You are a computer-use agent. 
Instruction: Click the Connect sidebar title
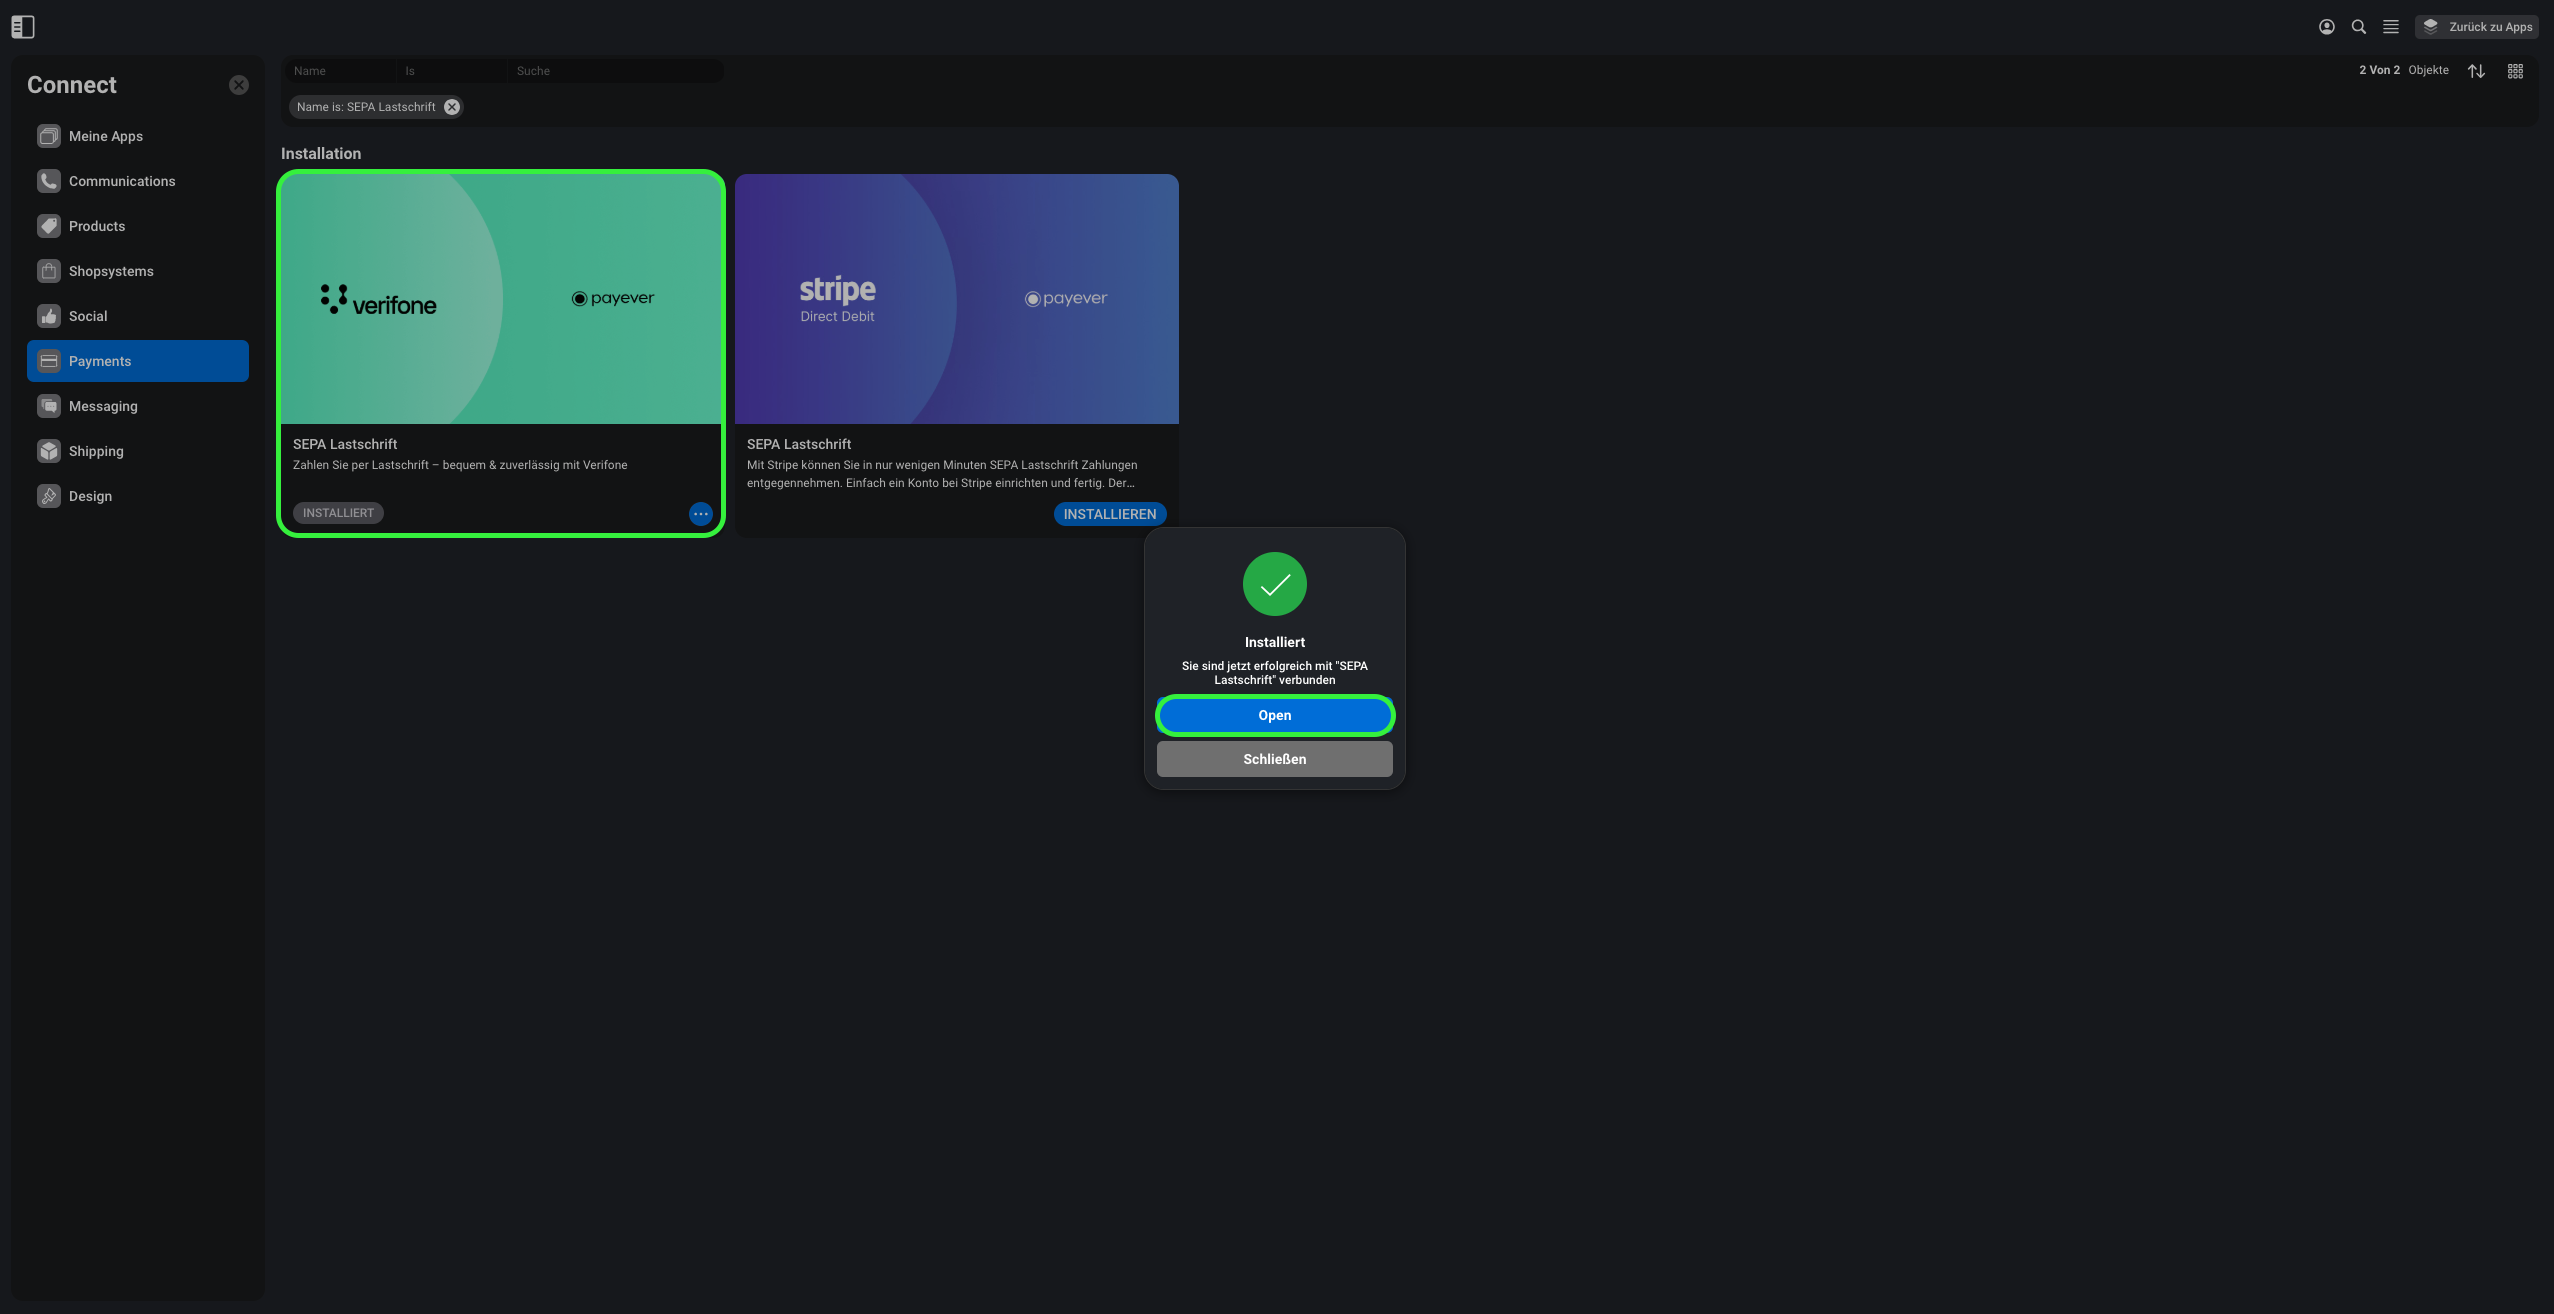point(72,85)
